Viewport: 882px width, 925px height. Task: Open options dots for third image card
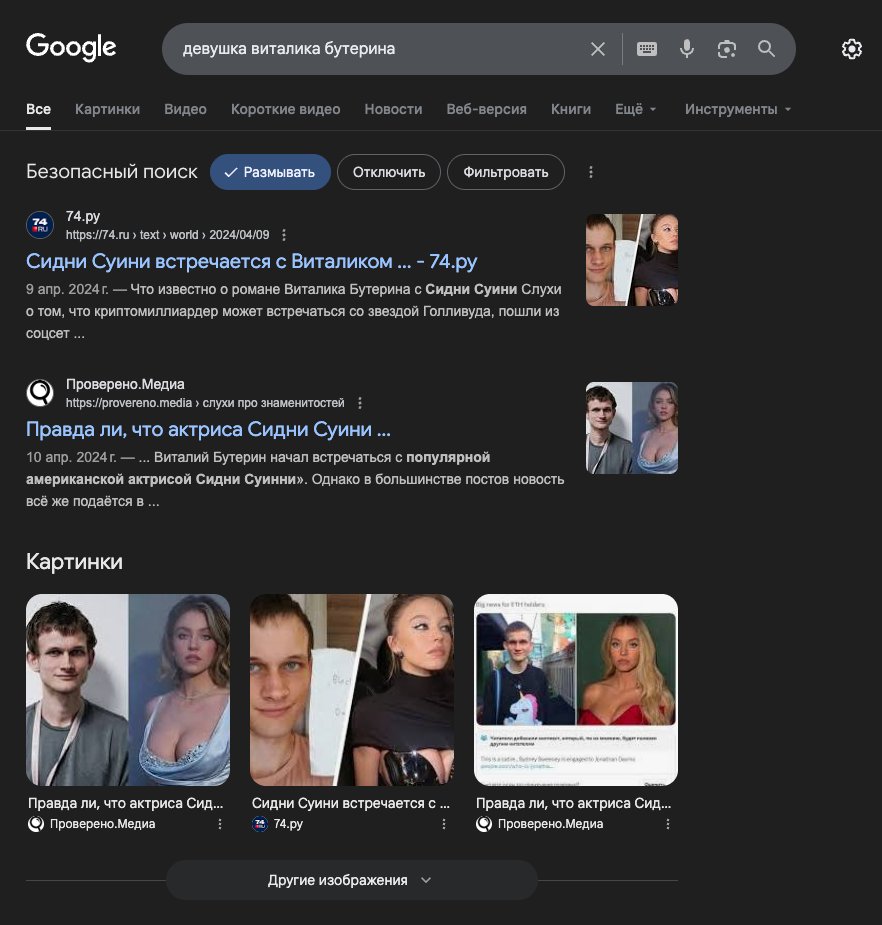668,824
